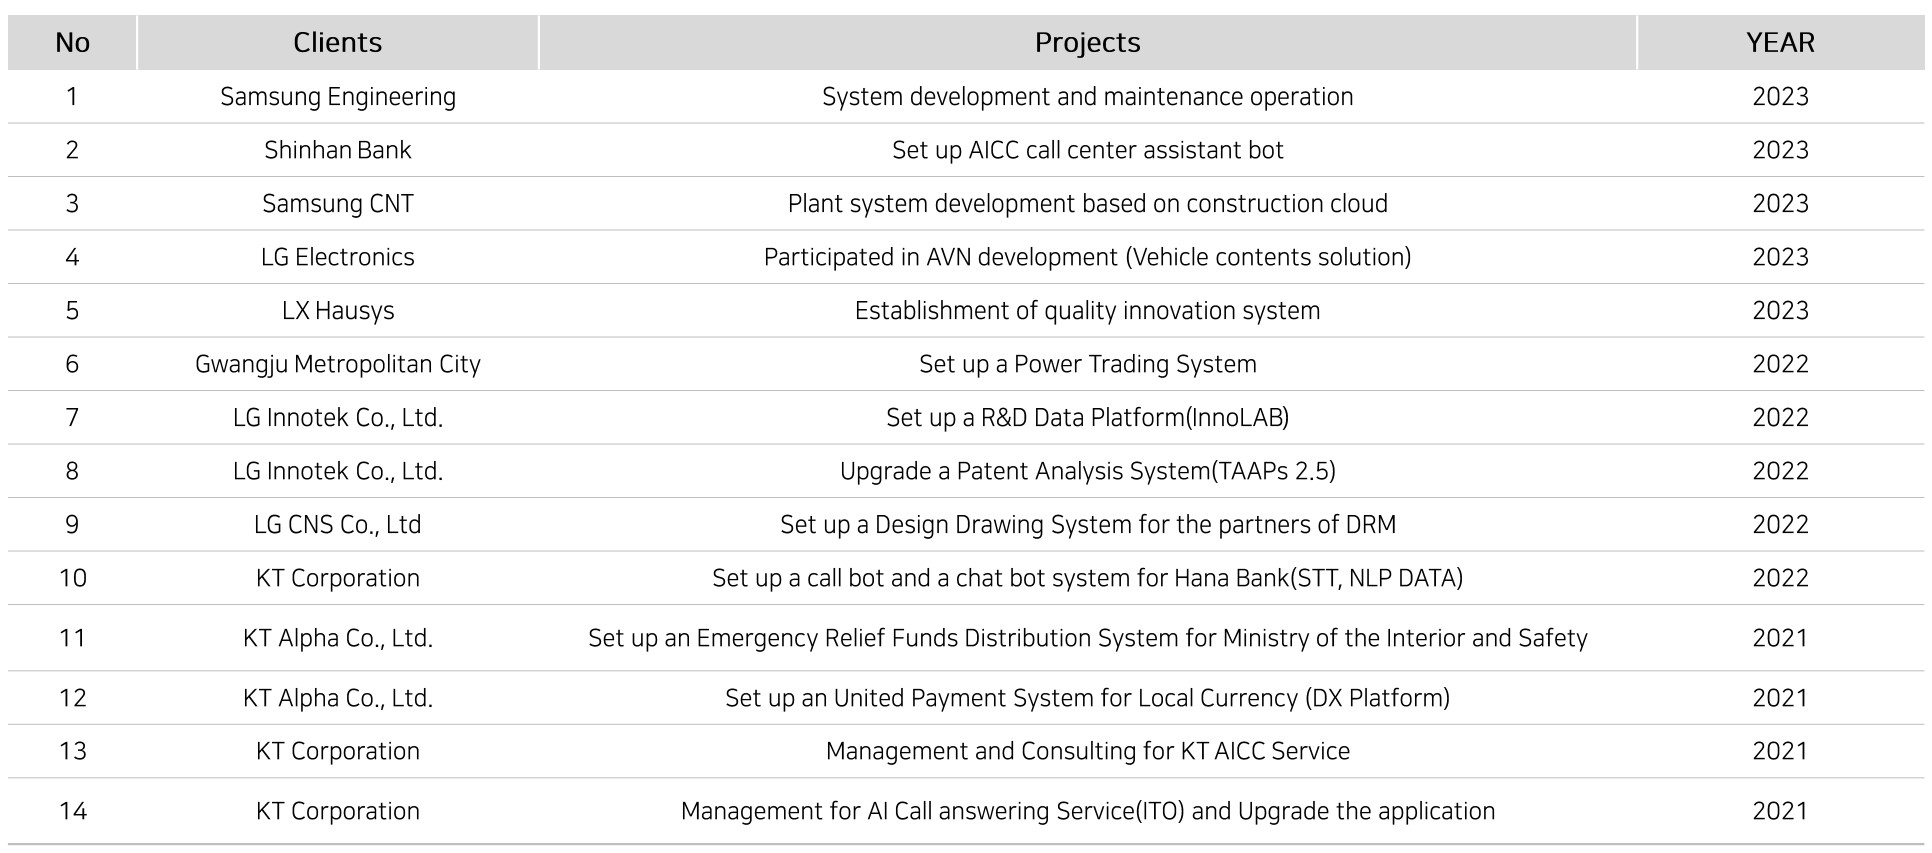Click the Power Trading System project

point(1087,364)
